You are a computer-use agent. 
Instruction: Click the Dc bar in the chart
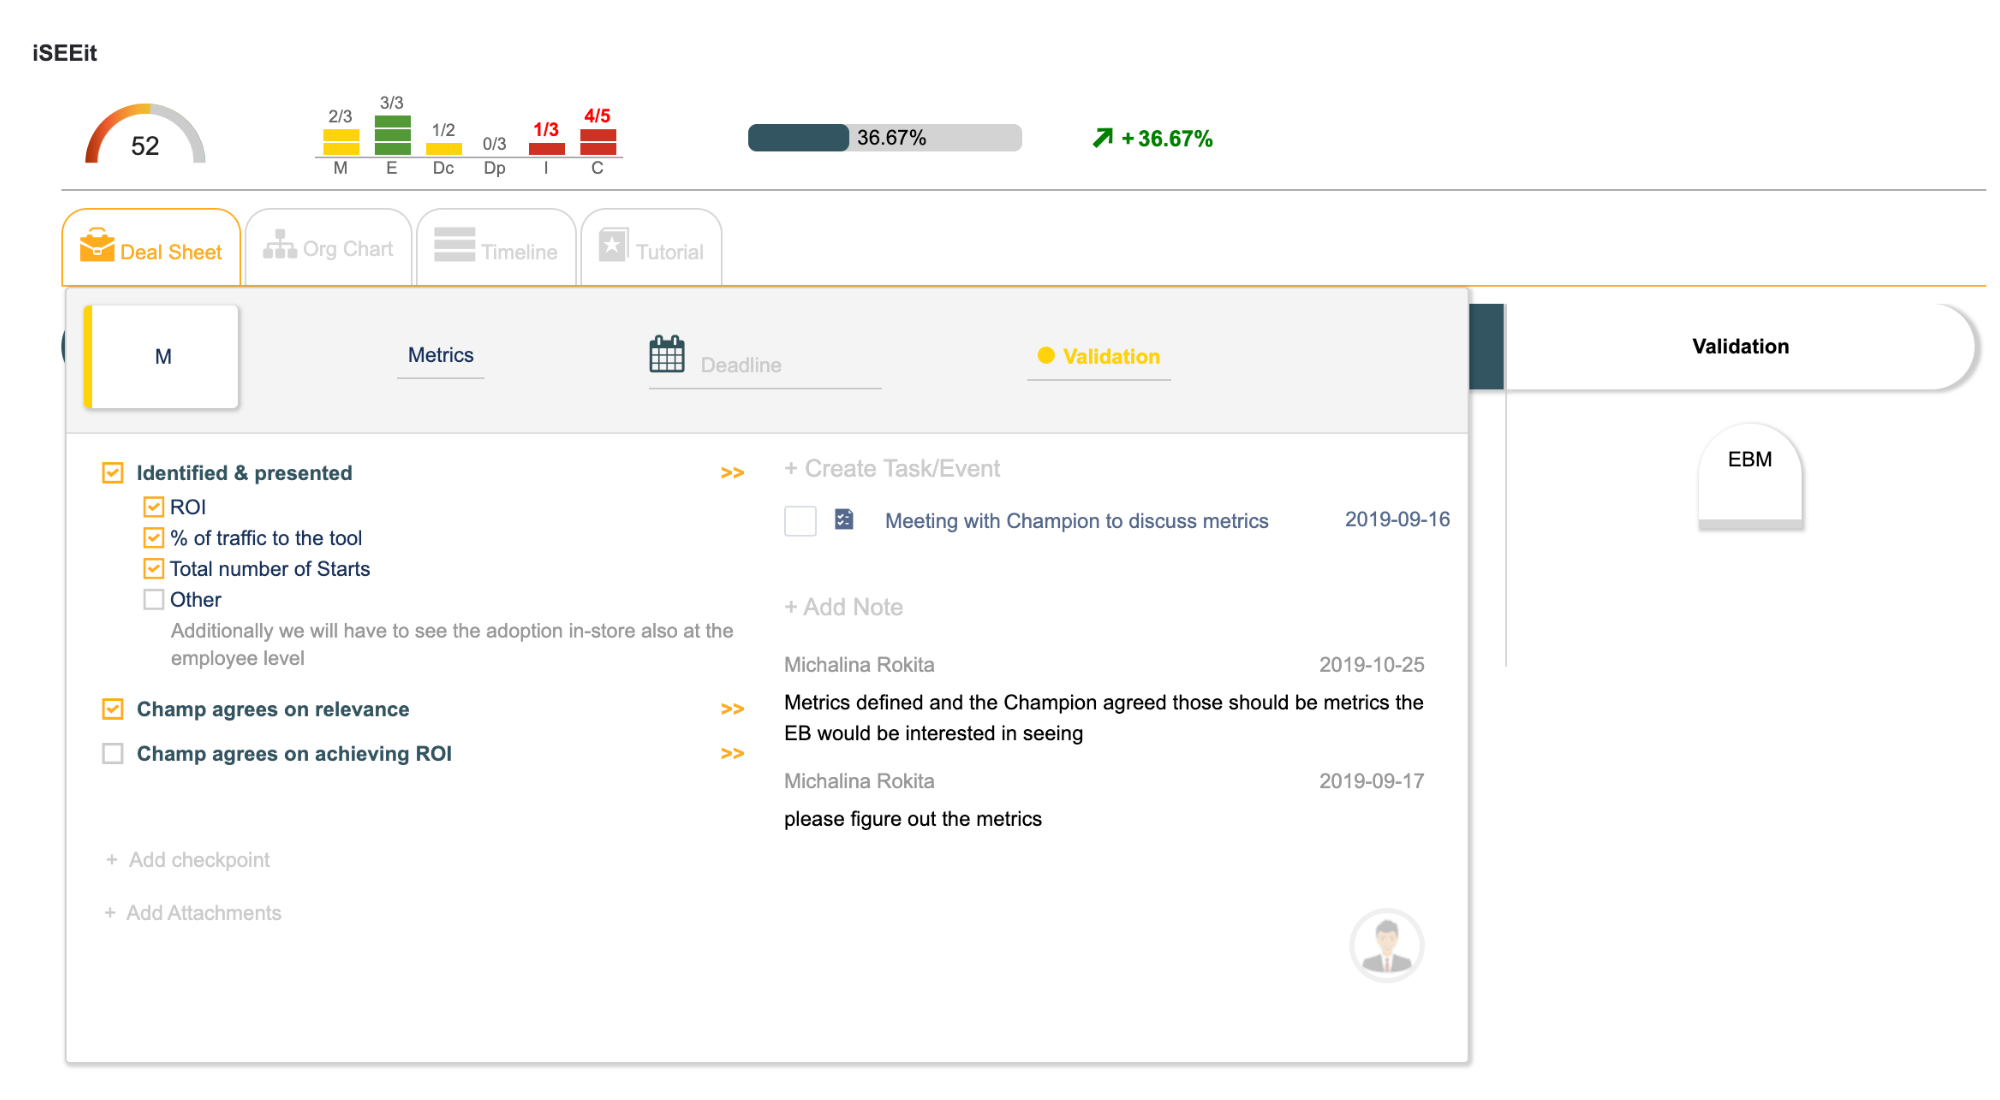pyautogui.click(x=444, y=149)
